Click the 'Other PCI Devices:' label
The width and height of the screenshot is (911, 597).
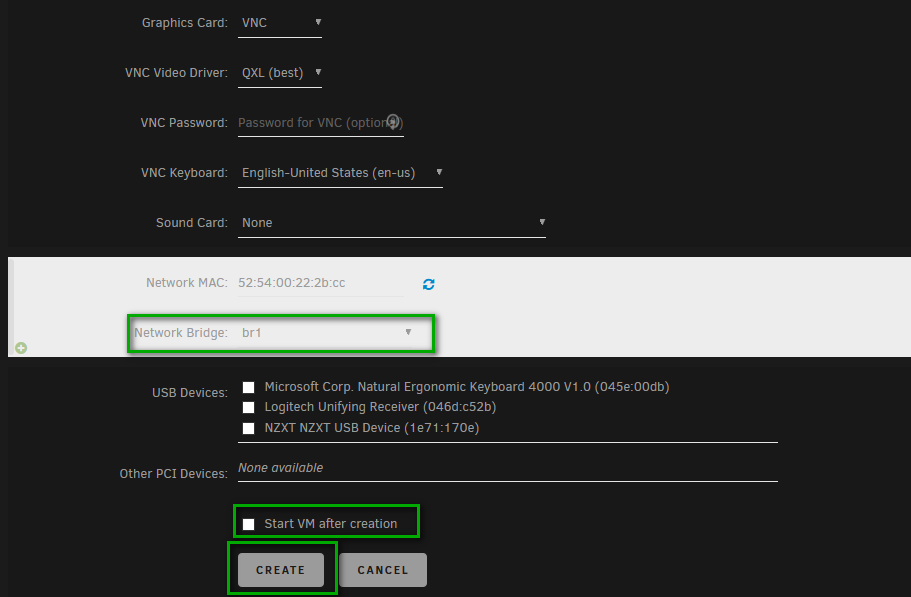coord(174,474)
